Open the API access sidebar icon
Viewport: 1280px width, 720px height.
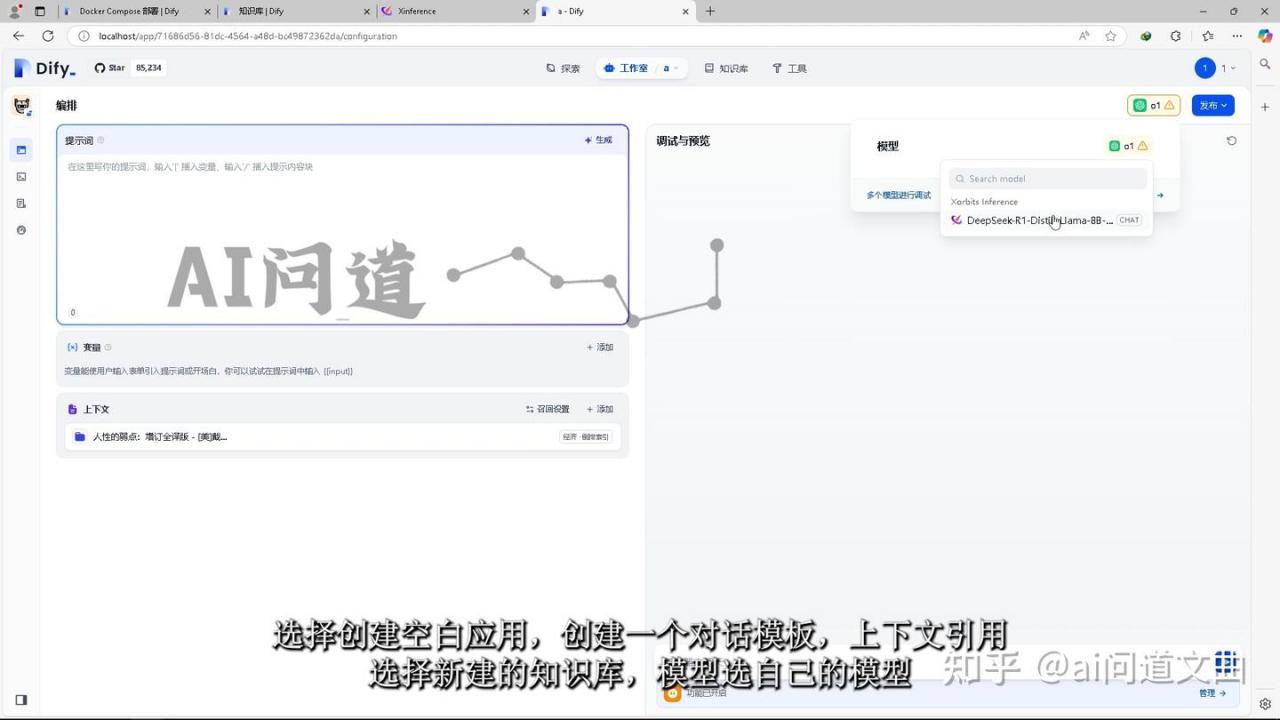click(21, 177)
